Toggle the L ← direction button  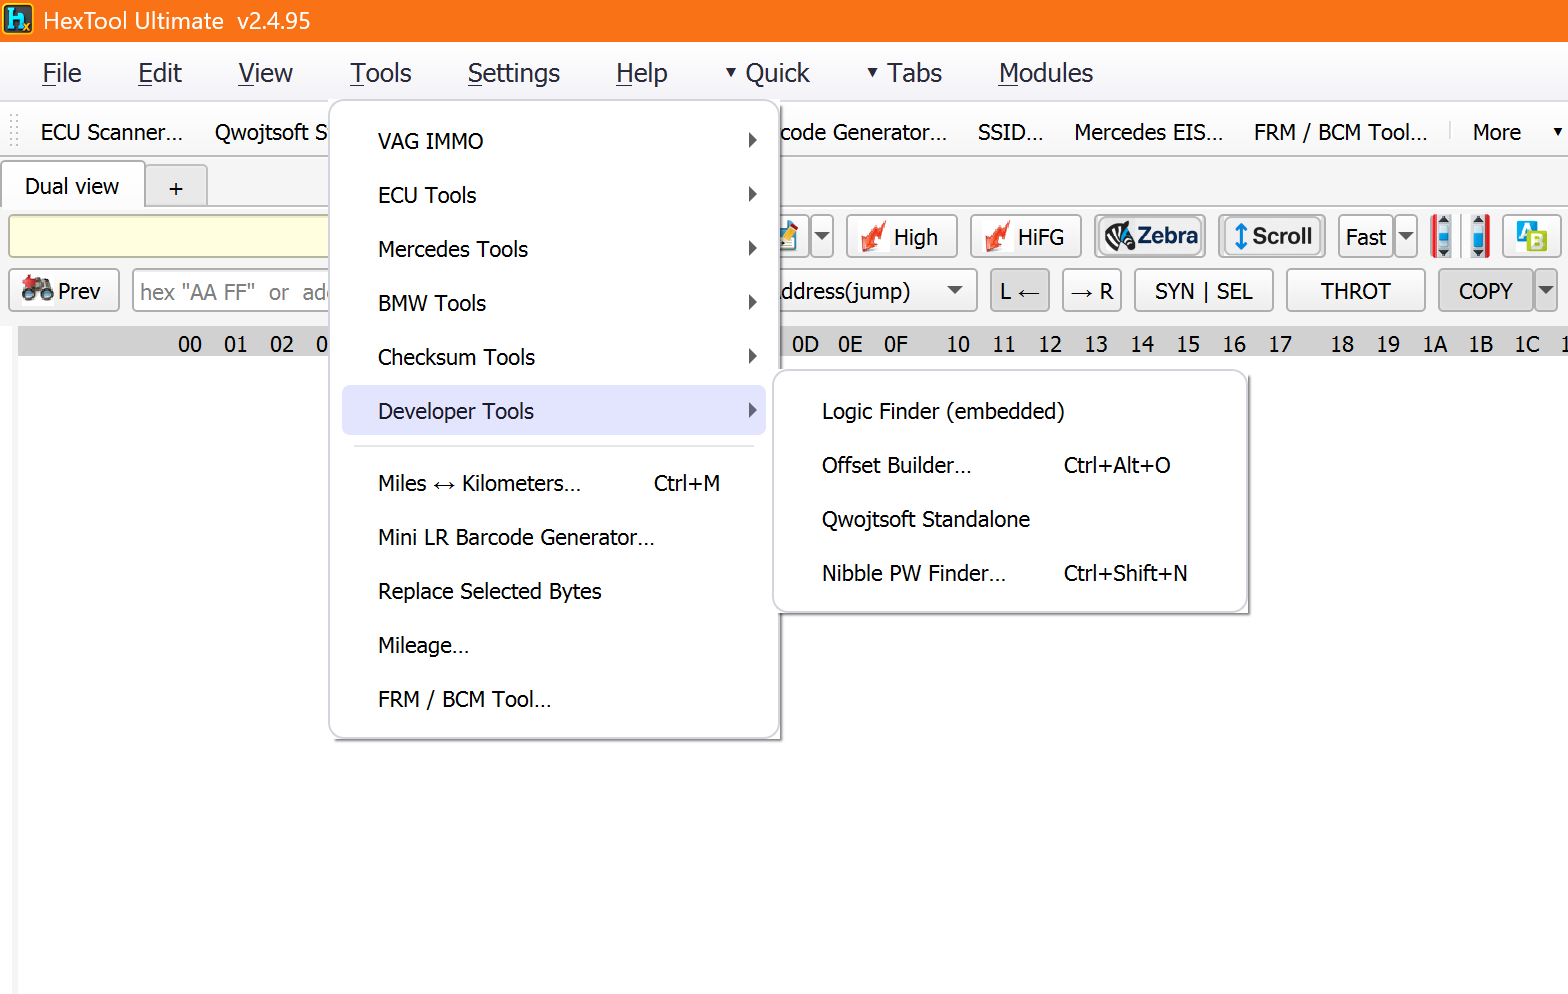tap(1020, 291)
